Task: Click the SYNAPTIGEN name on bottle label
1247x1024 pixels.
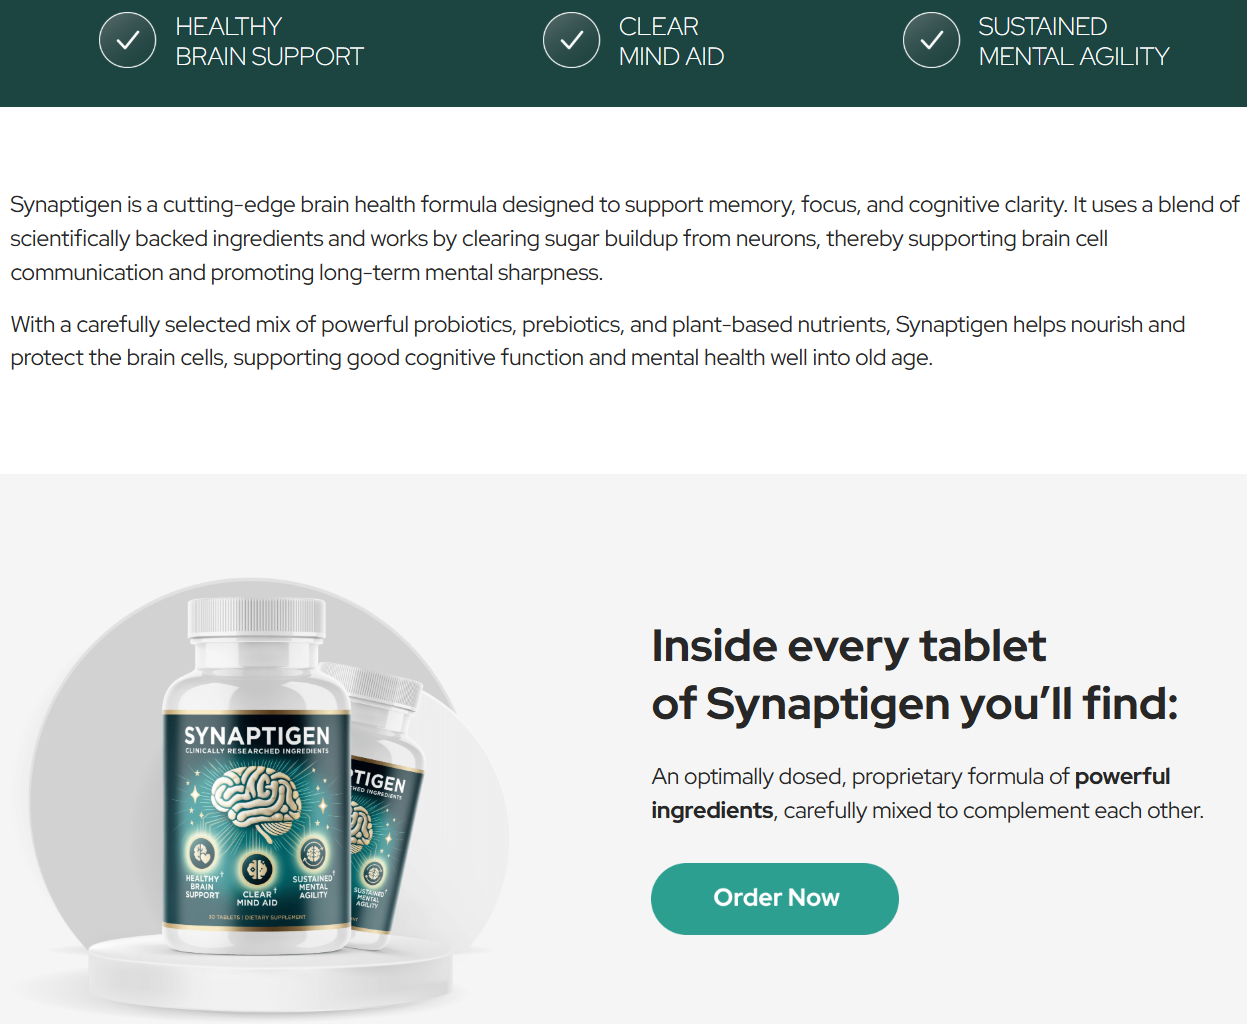Action: click(257, 735)
